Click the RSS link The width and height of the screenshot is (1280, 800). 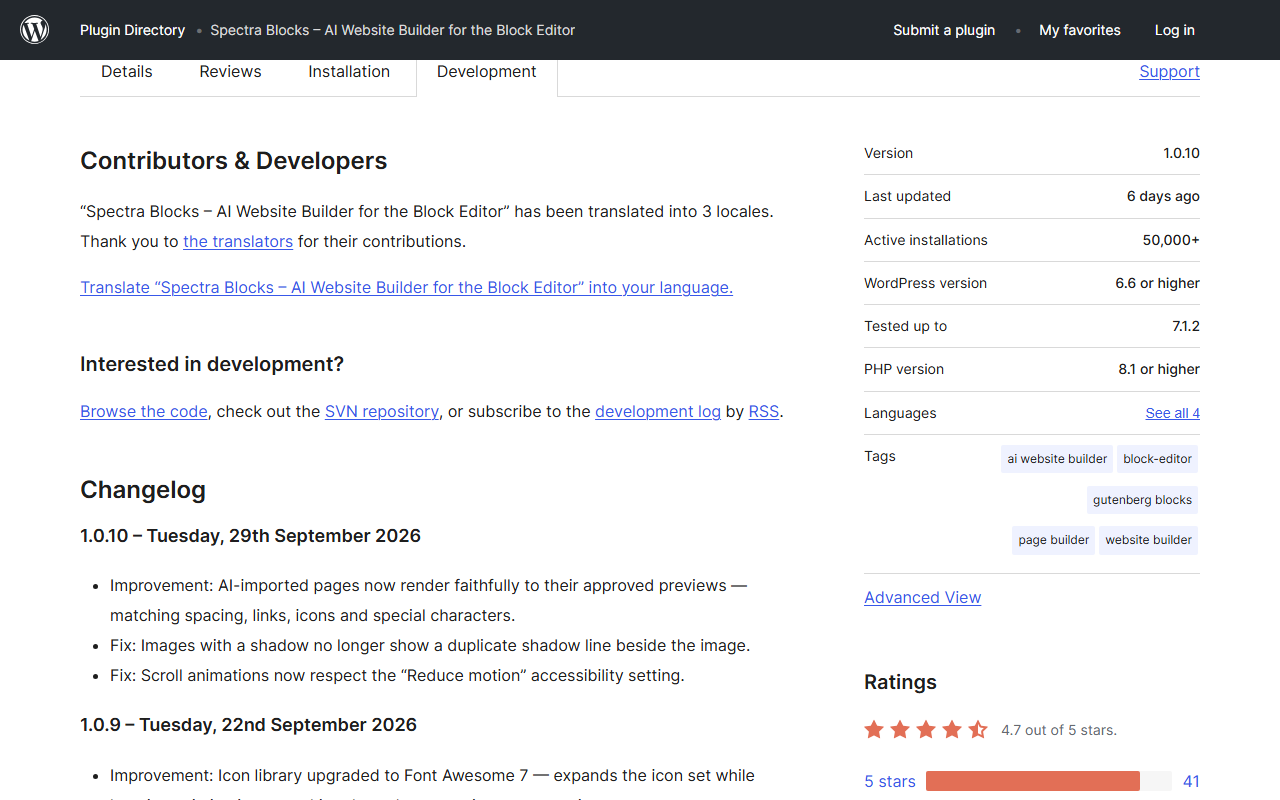764,411
